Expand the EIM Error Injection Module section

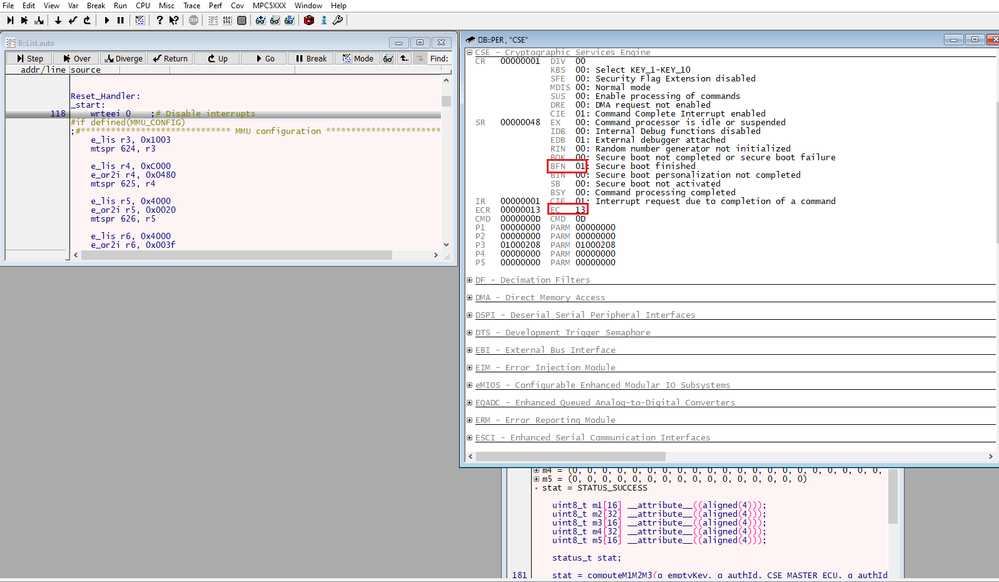(x=470, y=368)
